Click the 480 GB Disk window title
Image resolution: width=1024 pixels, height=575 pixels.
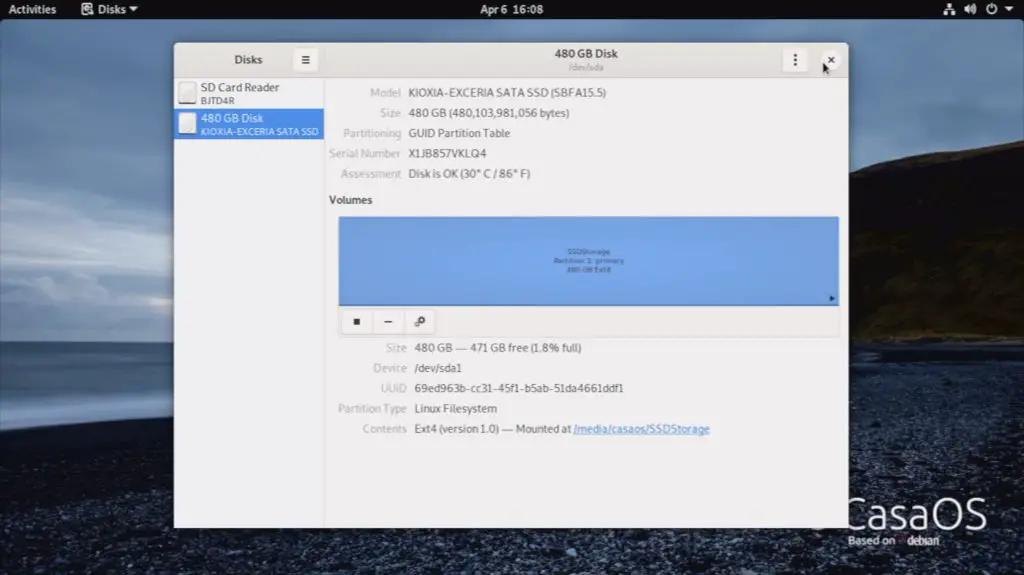pos(586,54)
